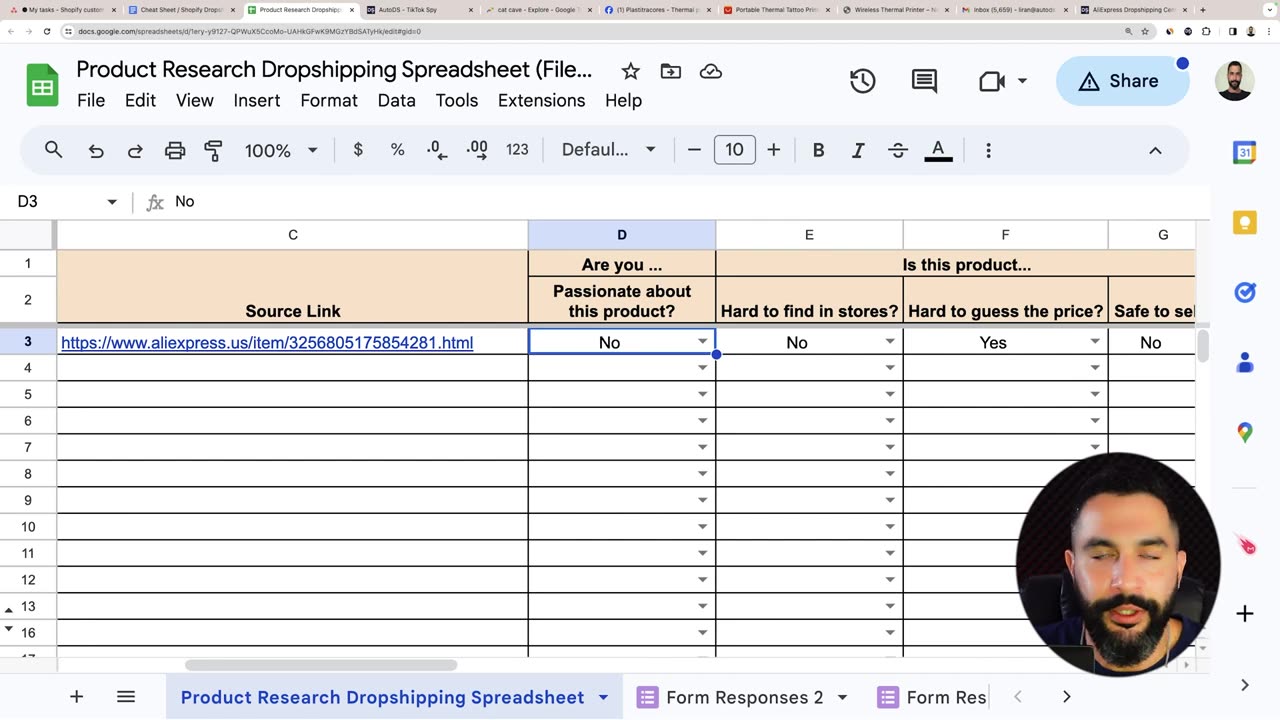Toggle bold formatting
1280x720 pixels.
[x=818, y=150]
